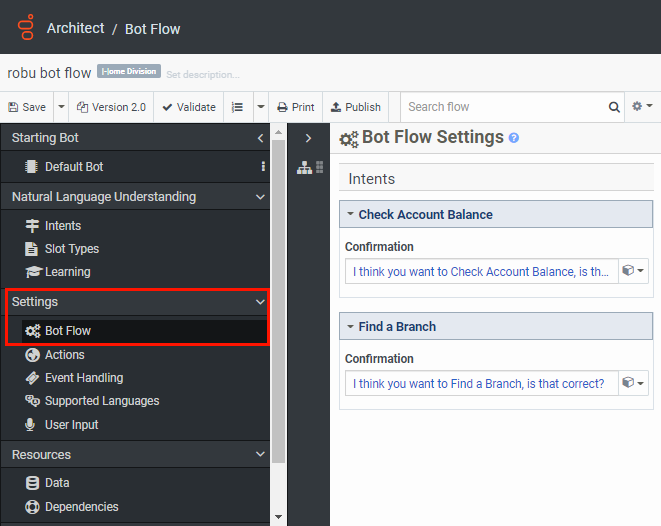Open Slot Types in the sidebar
Screen dimensions: 661x526
[x=71, y=249]
